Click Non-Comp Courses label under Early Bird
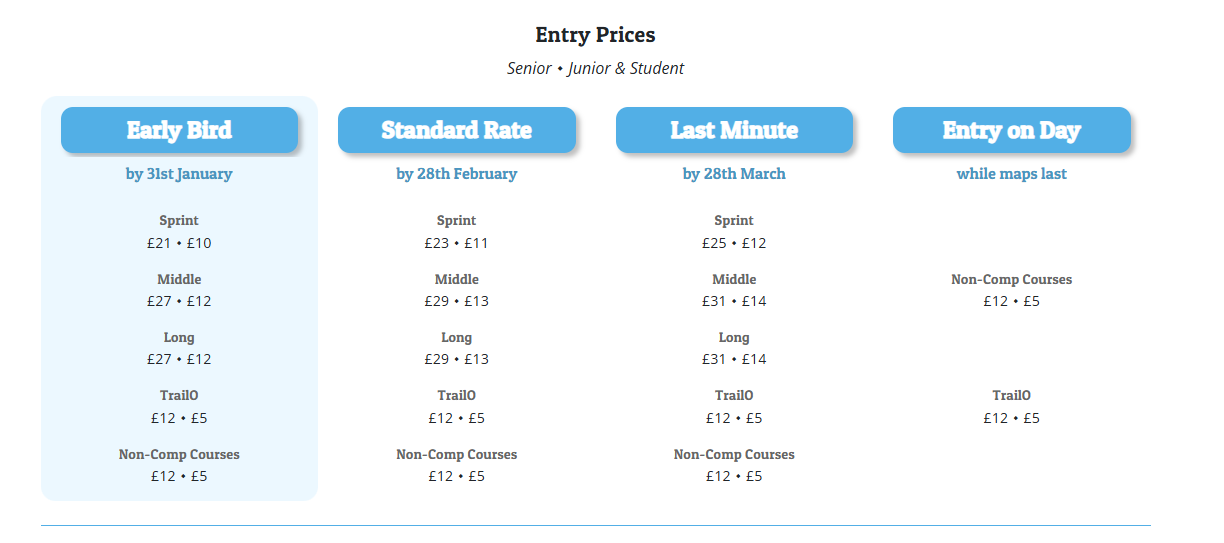This screenshot has width=1224, height=543. point(179,454)
